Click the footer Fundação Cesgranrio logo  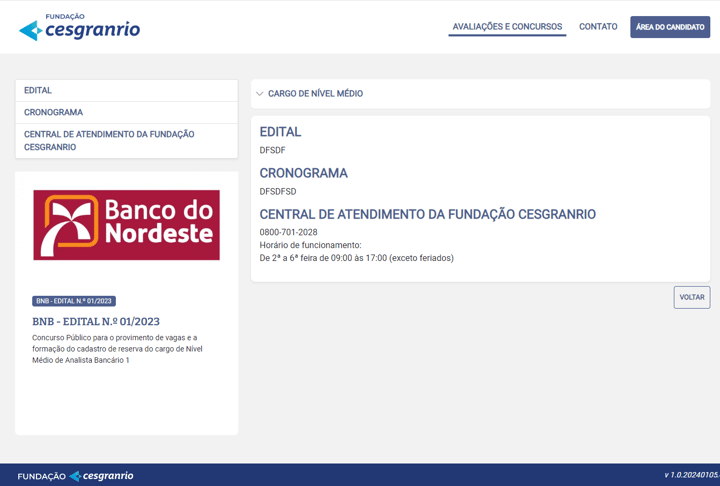(75, 476)
